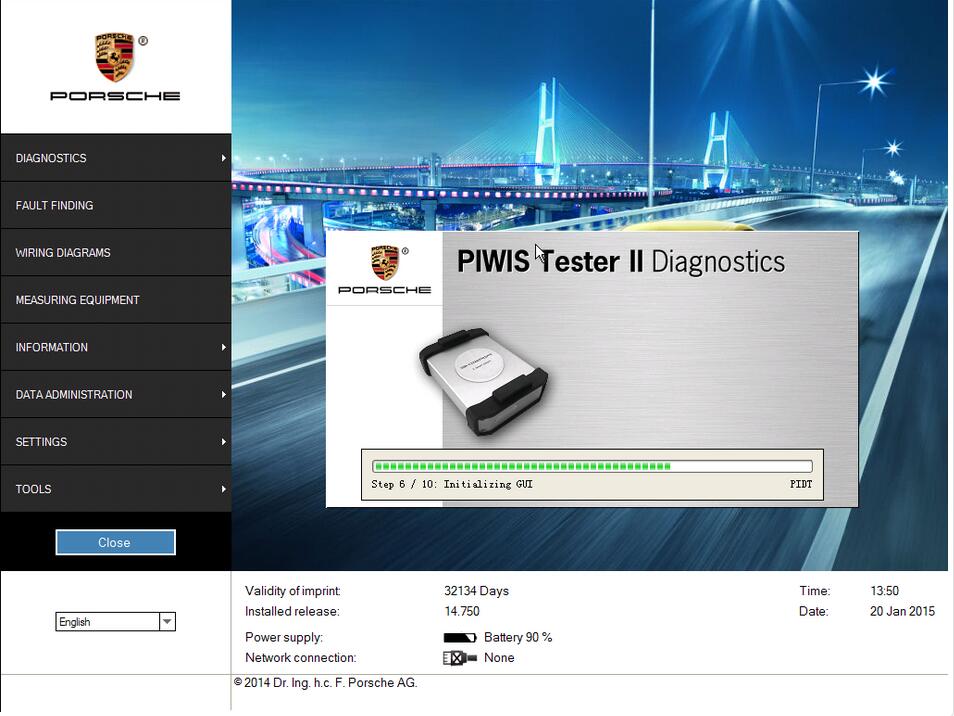Click the blue Close button

pos(116,542)
